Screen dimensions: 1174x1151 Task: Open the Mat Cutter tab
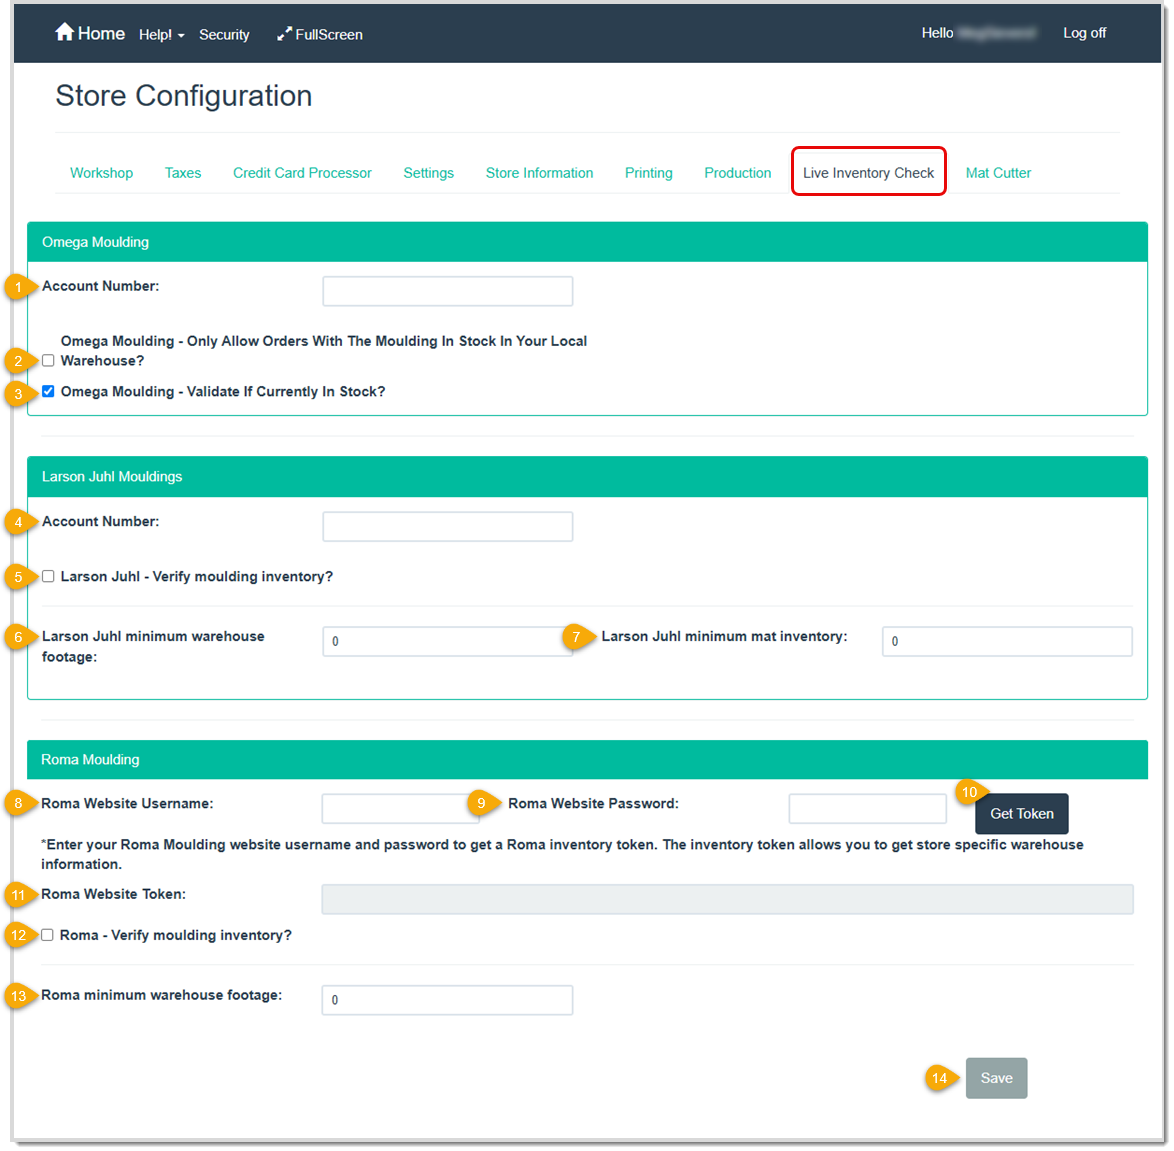click(x=998, y=172)
